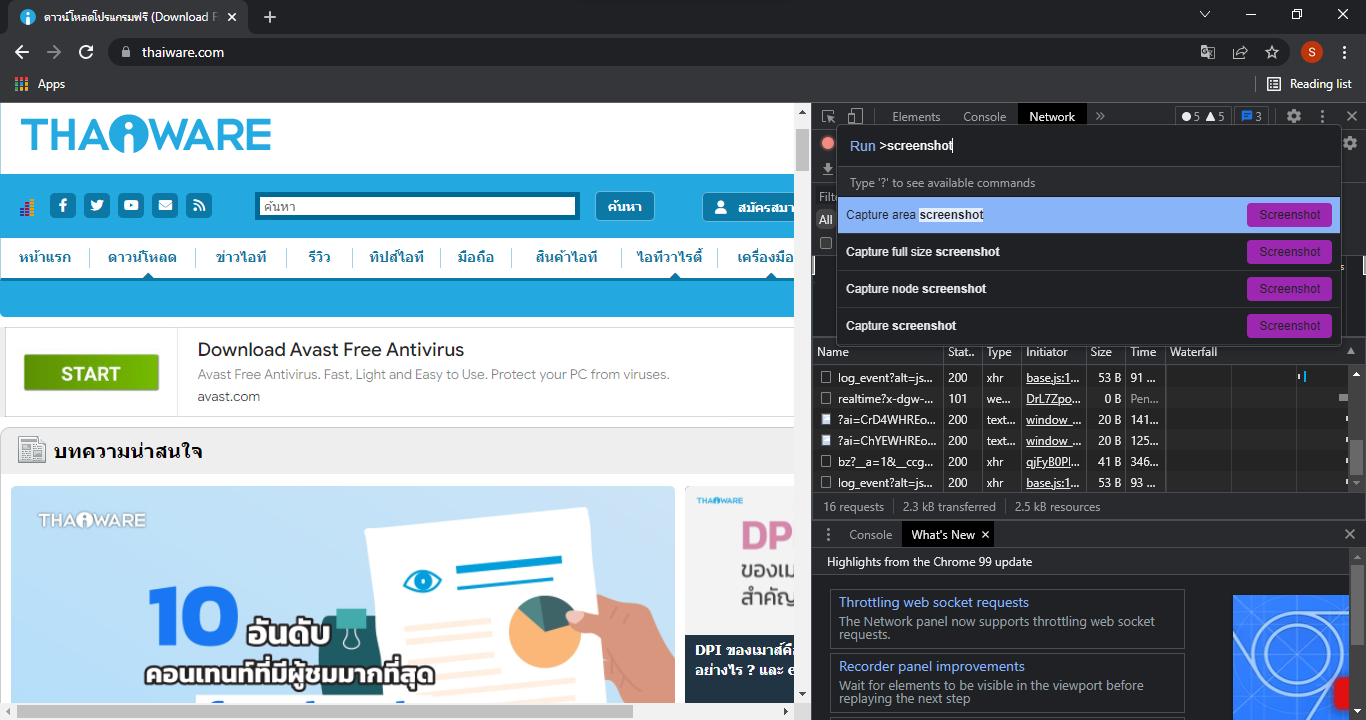Screen dimensions: 1366x720
Task: Choose Capture full size screenshot command
Action: (x=1089, y=252)
